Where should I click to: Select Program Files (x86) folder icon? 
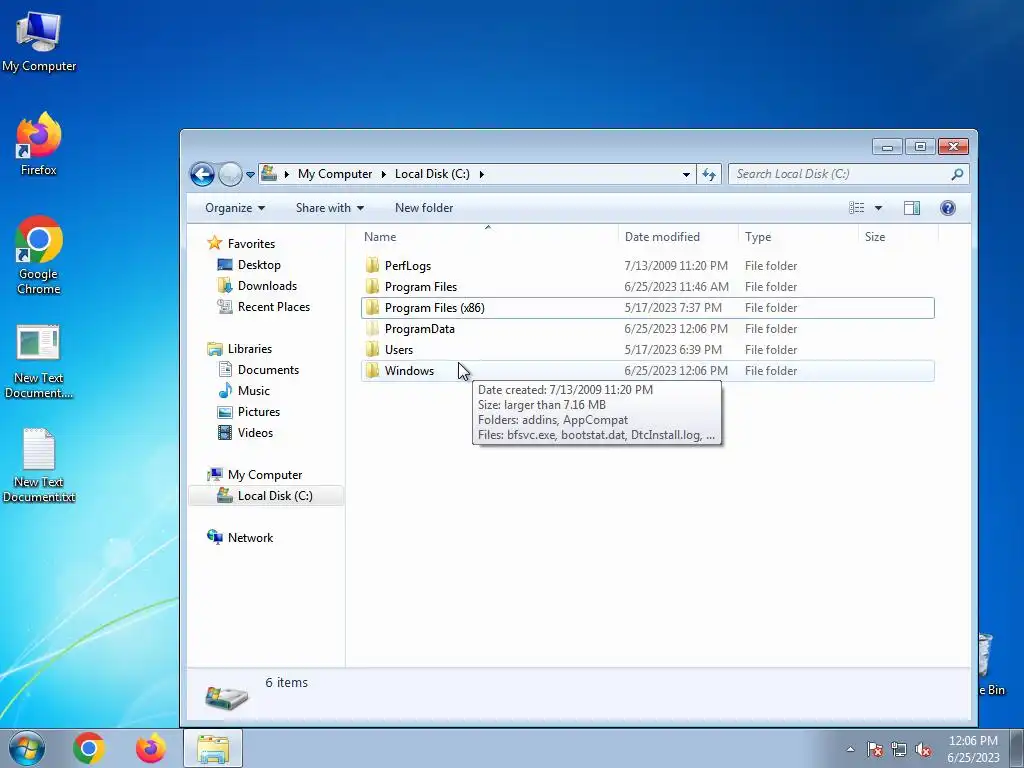[x=372, y=307]
